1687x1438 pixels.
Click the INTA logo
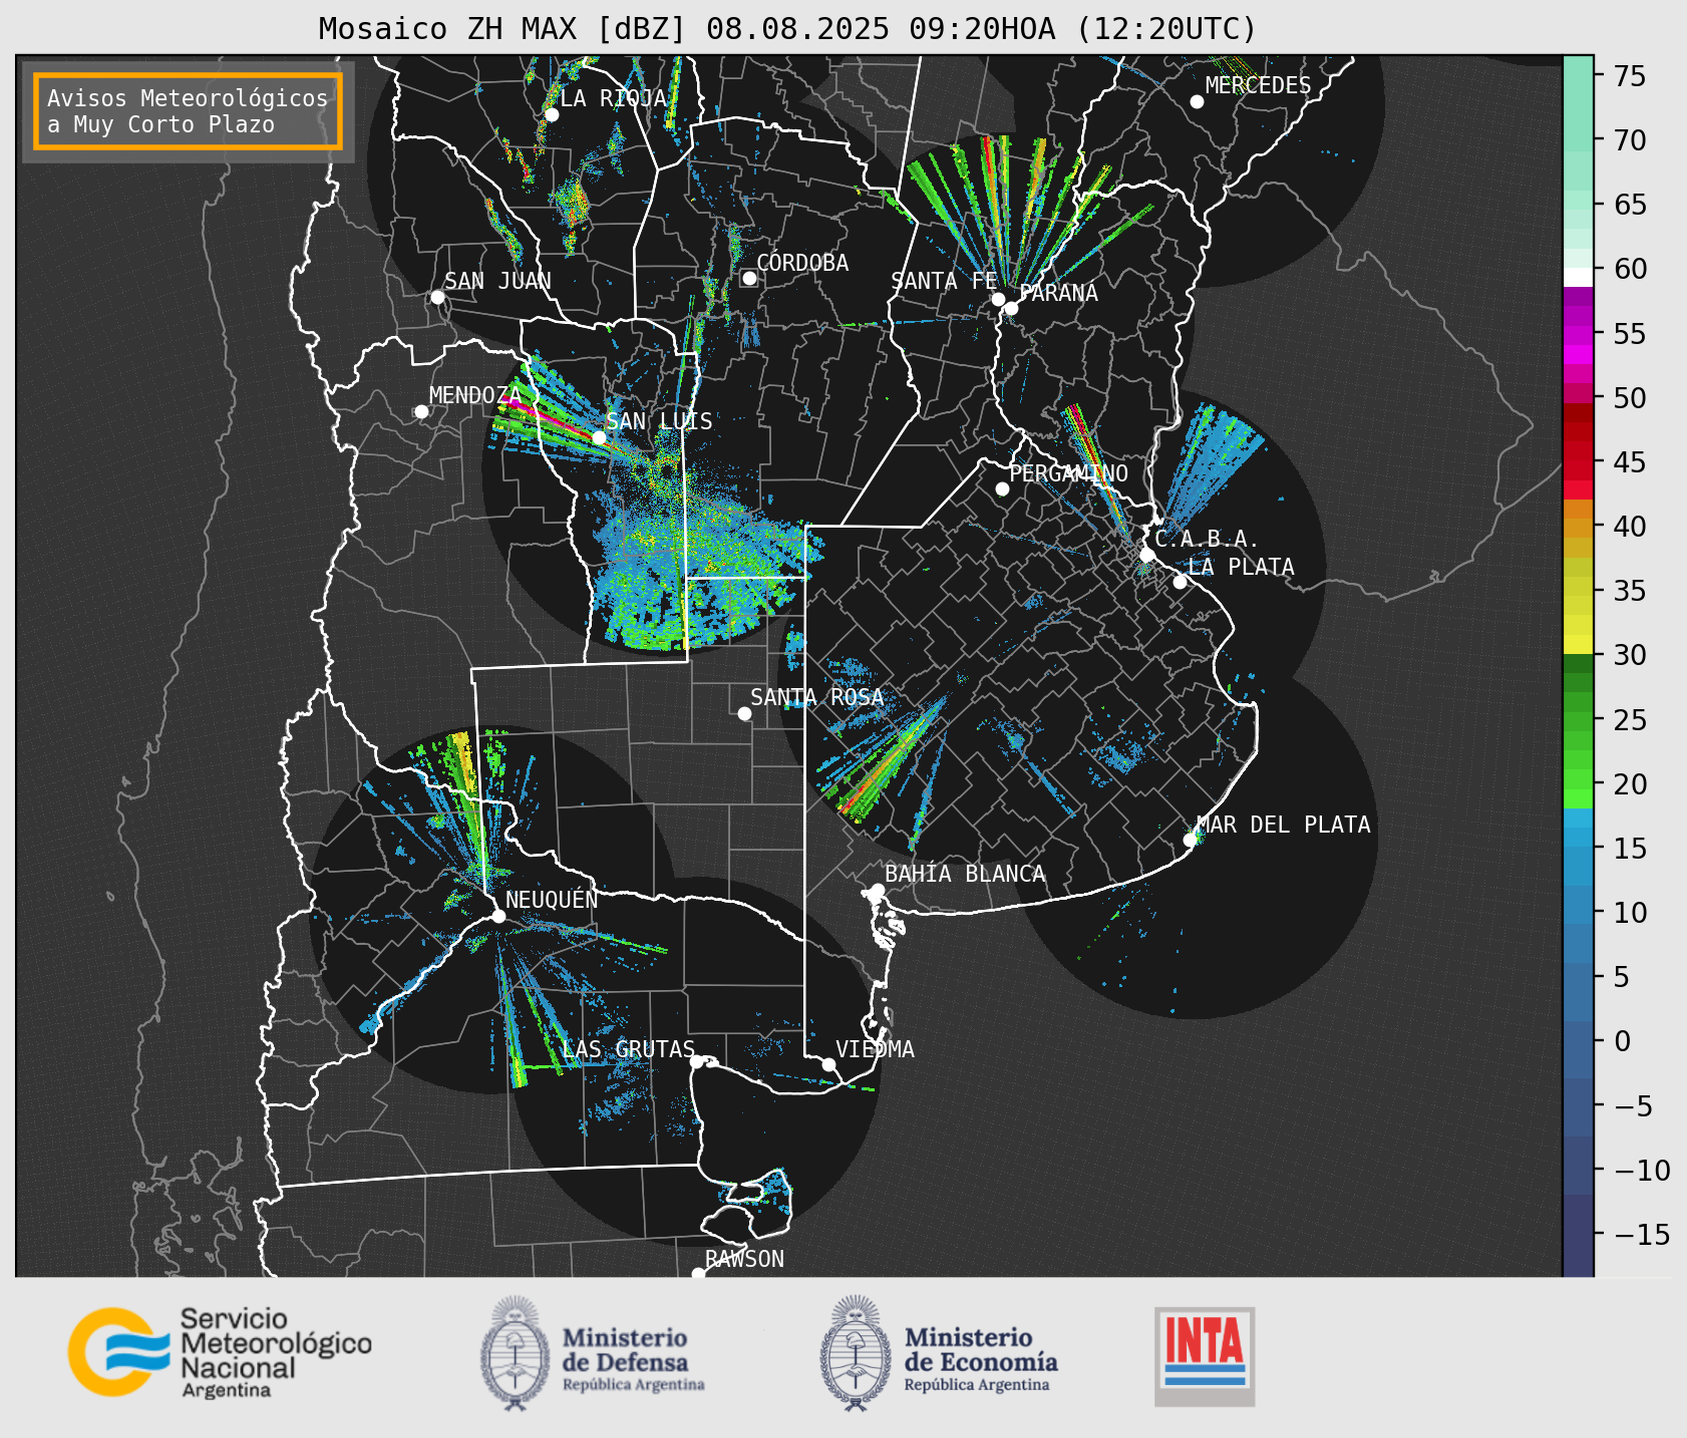pyautogui.click(x=1204, y=1356)
